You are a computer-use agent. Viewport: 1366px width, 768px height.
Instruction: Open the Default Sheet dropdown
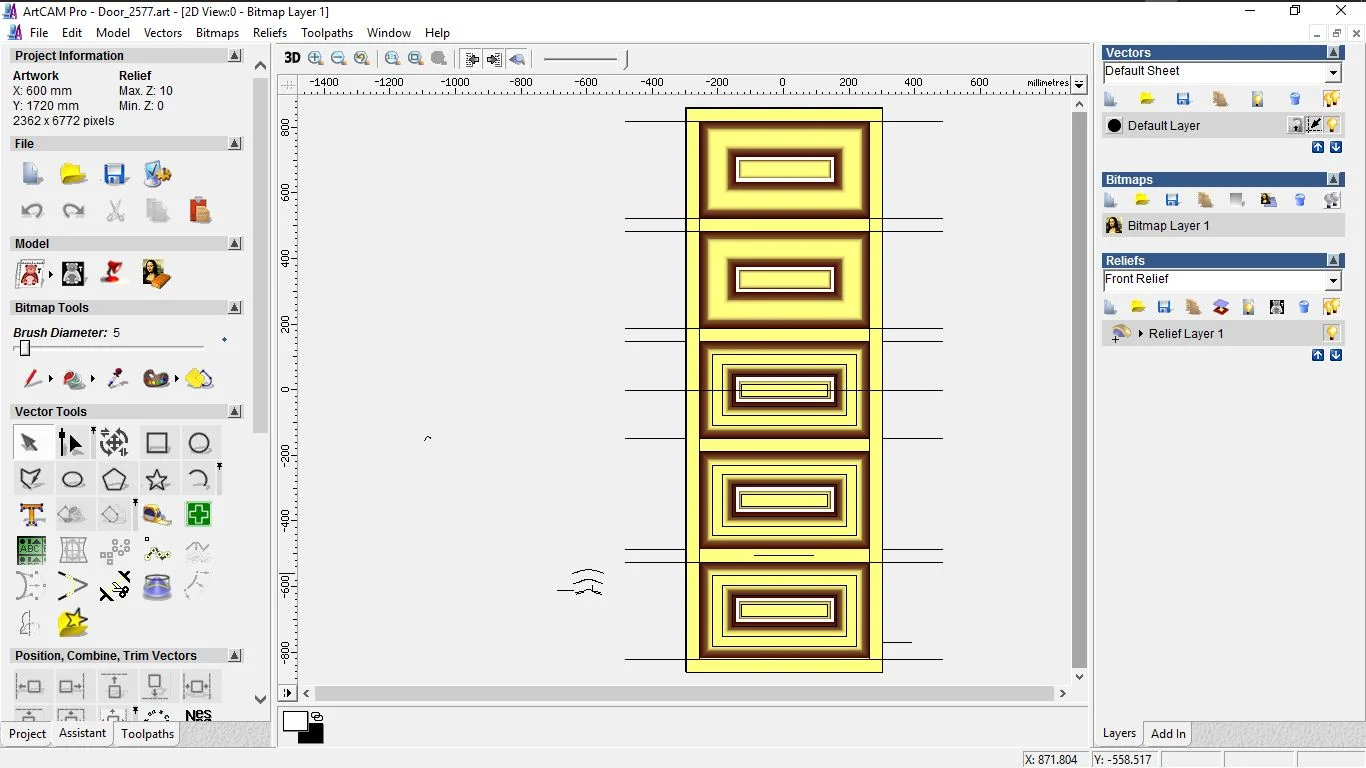coord(1333,73)
